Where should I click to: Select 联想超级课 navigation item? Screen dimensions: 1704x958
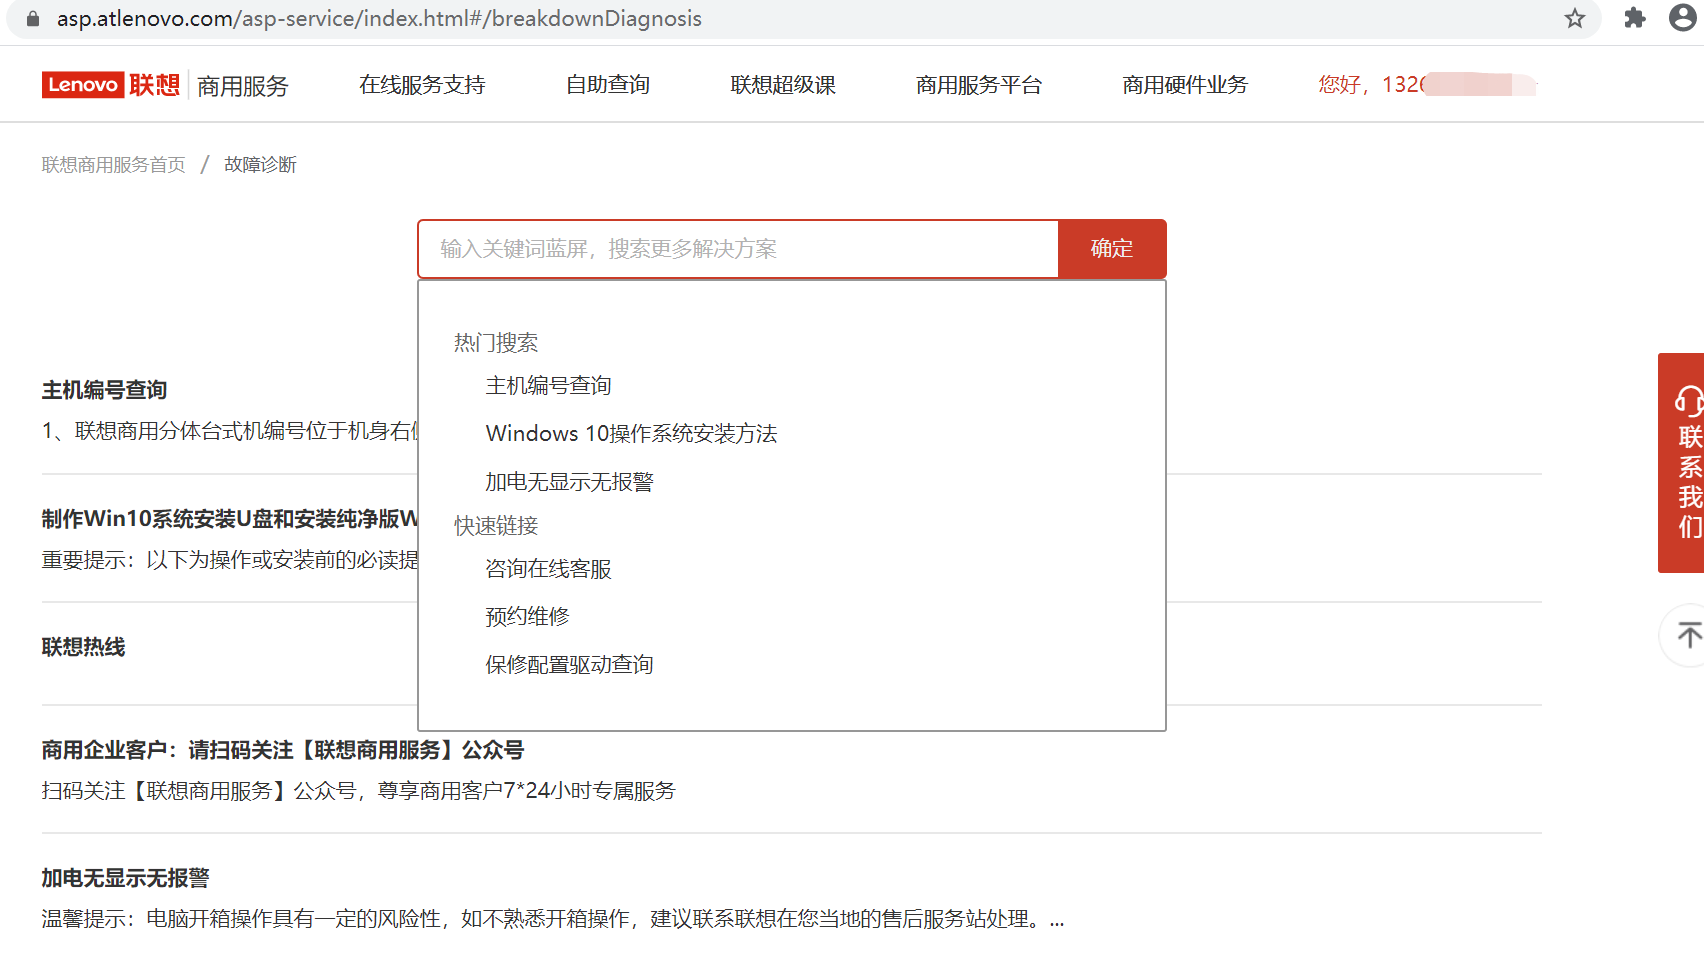coord(783,85)
